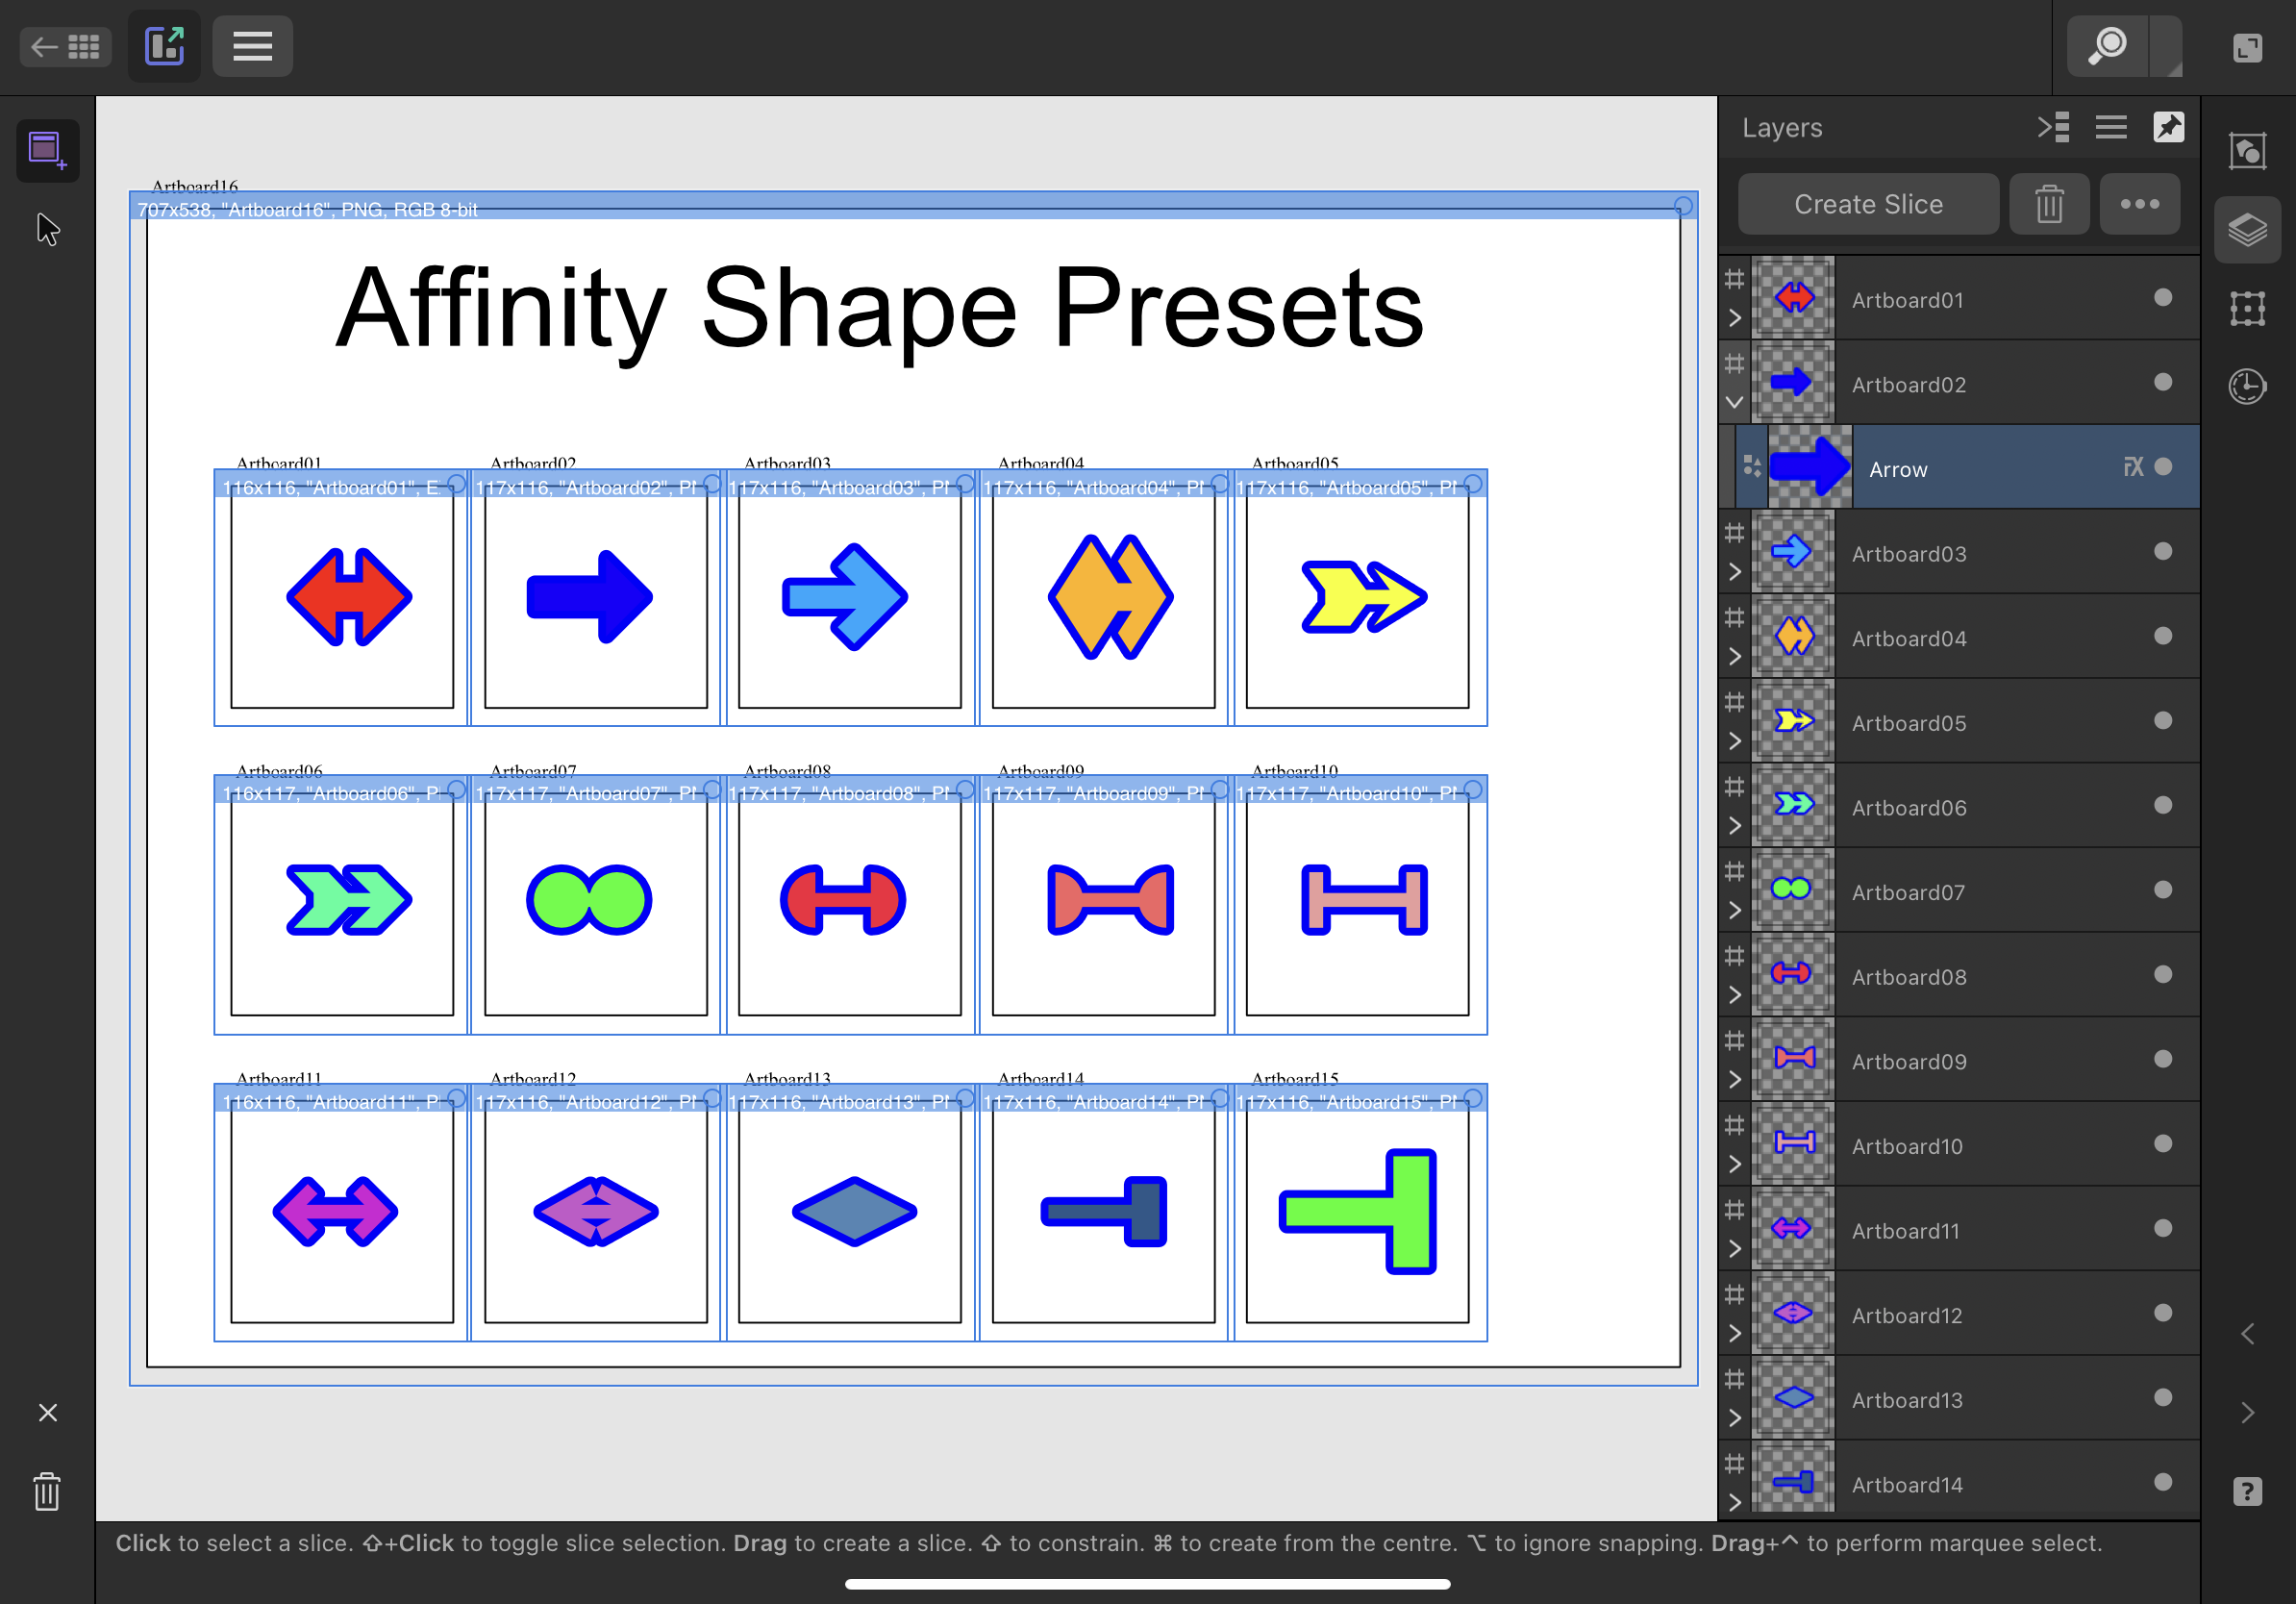This screenshot has width=2296, height=1604.
Task: Click the deselect X icon
Action: [x=47, y=1412]
